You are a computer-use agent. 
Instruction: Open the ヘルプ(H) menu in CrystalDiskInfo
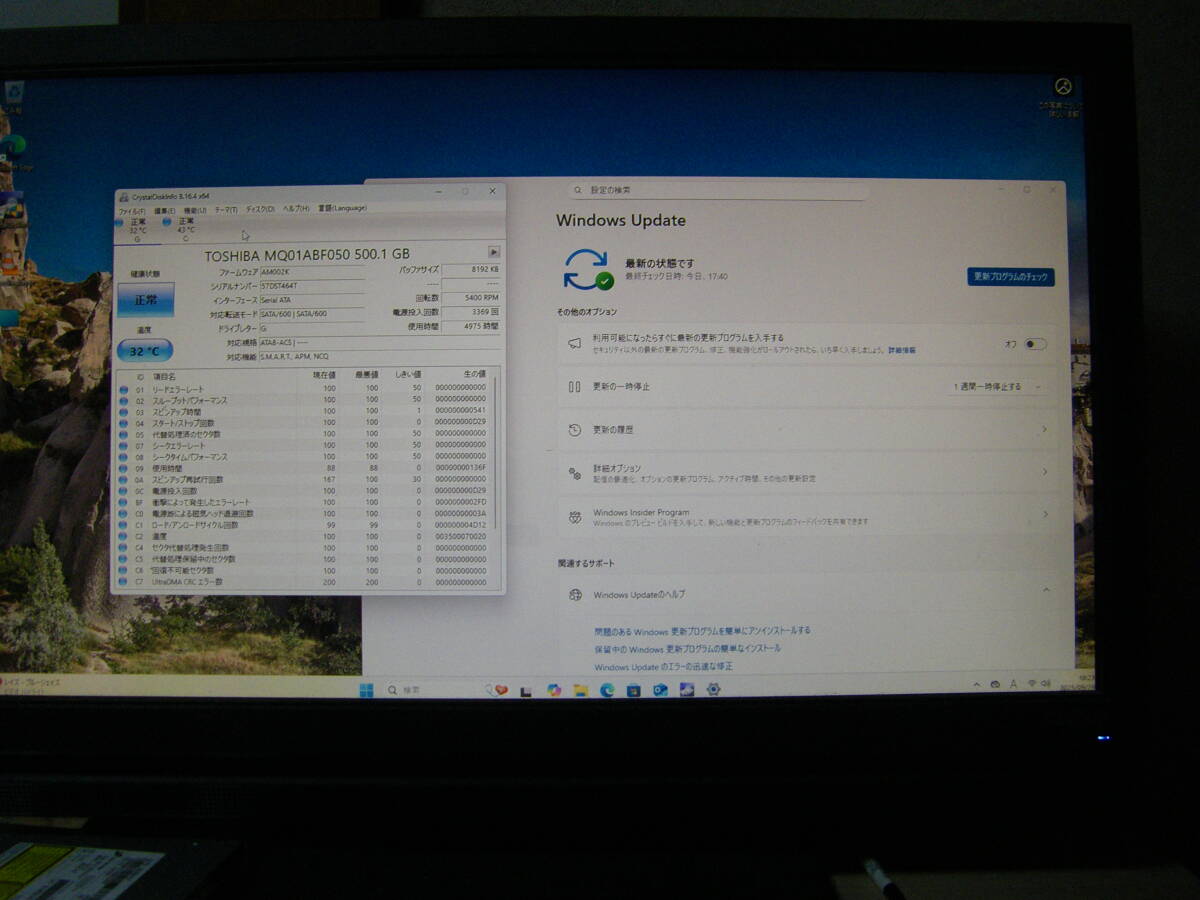(296, 210)
